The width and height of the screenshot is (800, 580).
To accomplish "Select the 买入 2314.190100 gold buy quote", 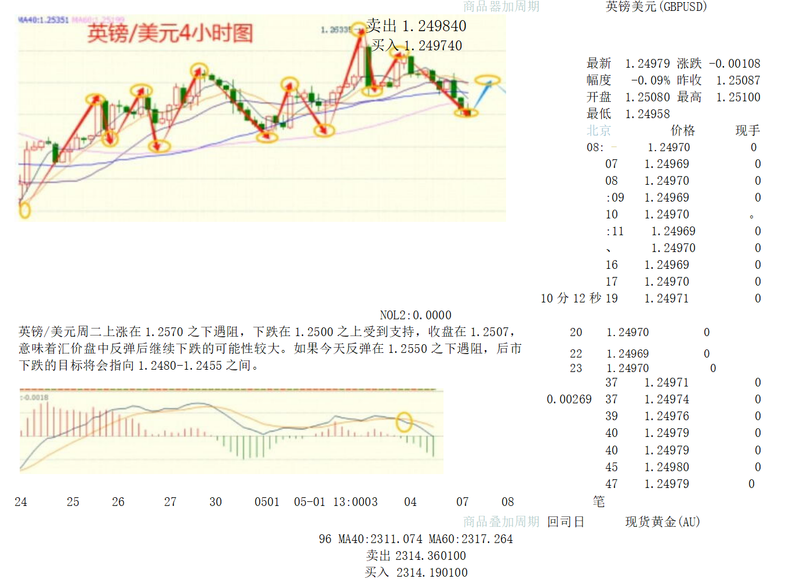I will [x=416, y=572].
